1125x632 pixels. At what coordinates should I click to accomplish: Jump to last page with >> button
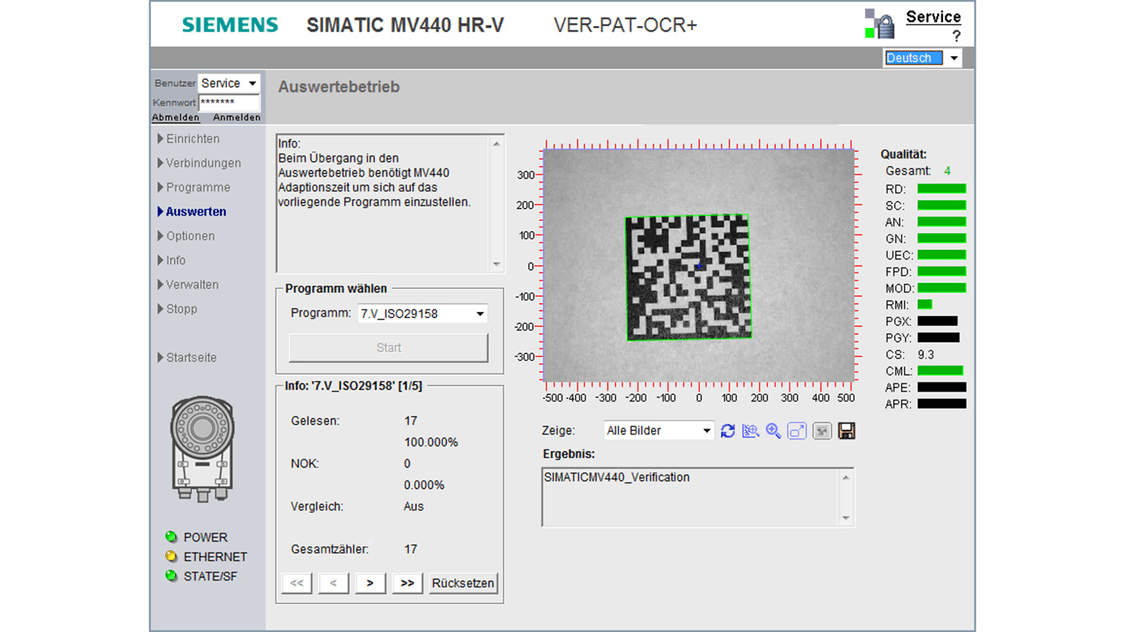click(407, 583)
